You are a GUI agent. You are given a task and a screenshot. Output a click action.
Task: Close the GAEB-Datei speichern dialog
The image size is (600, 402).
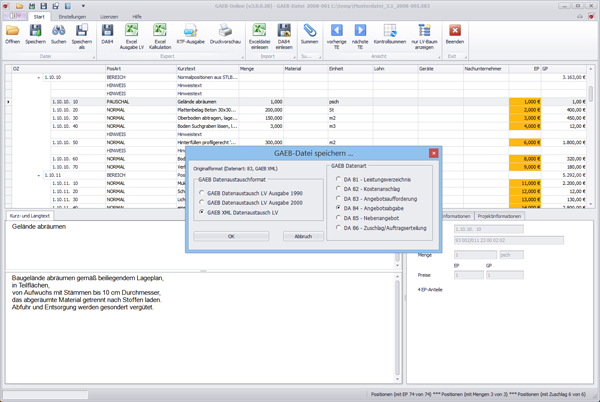(x=434, y=153)
